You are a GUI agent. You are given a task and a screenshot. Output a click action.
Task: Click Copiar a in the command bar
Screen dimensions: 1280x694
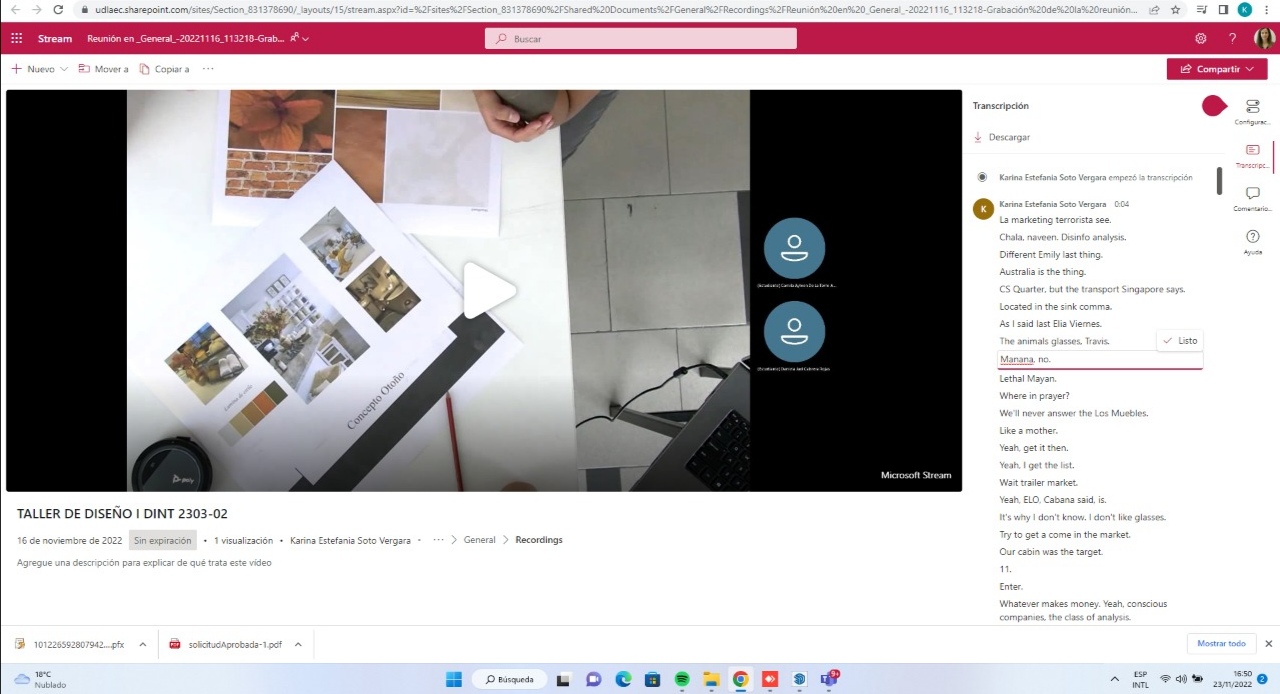pos(164,69)
